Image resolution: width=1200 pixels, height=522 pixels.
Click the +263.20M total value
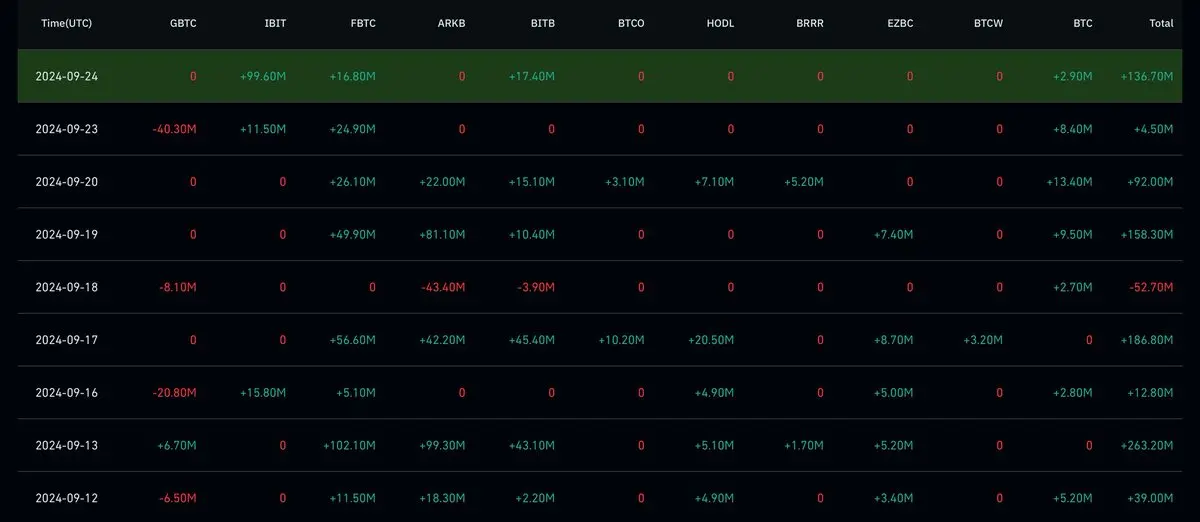point(1148,446)
